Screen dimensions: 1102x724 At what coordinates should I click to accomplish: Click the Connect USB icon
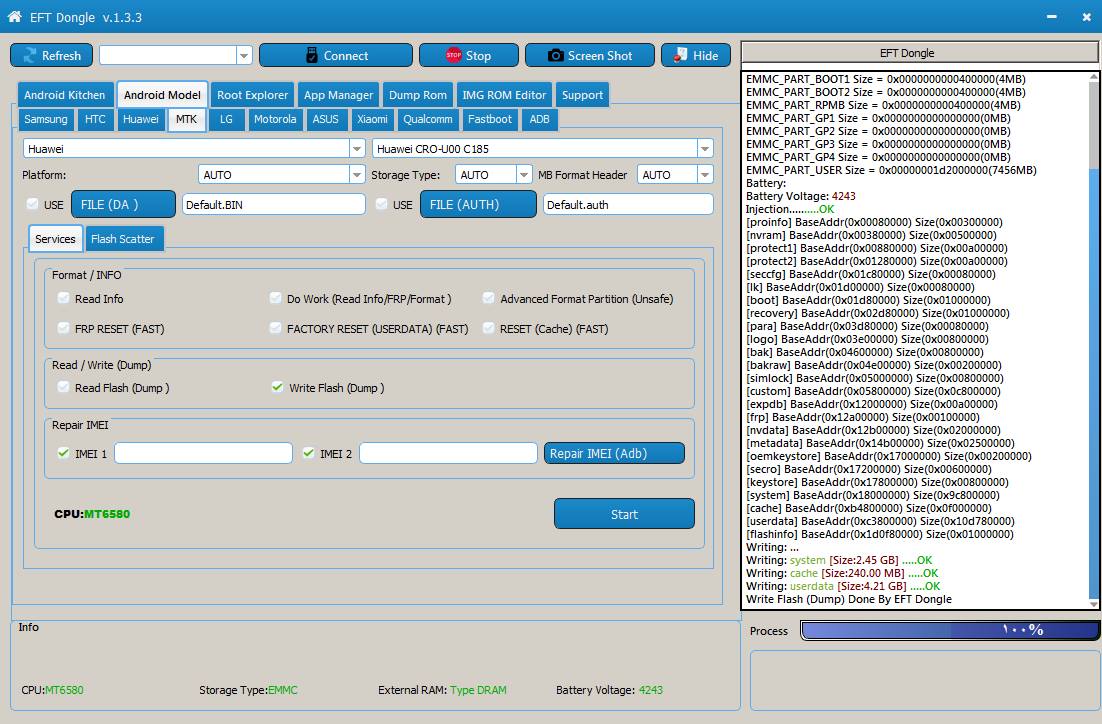tap(311, 56)
